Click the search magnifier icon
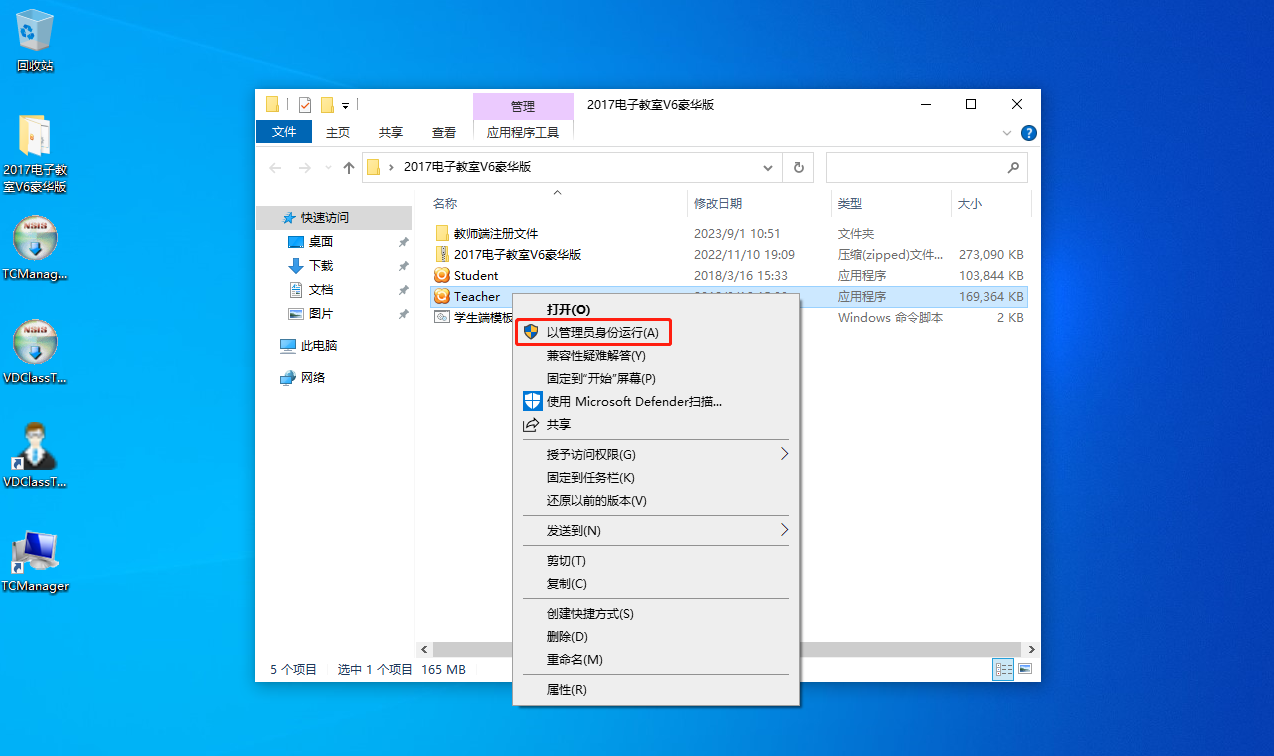Screen dimensions: 1274x756 [x=1013, y=168]
